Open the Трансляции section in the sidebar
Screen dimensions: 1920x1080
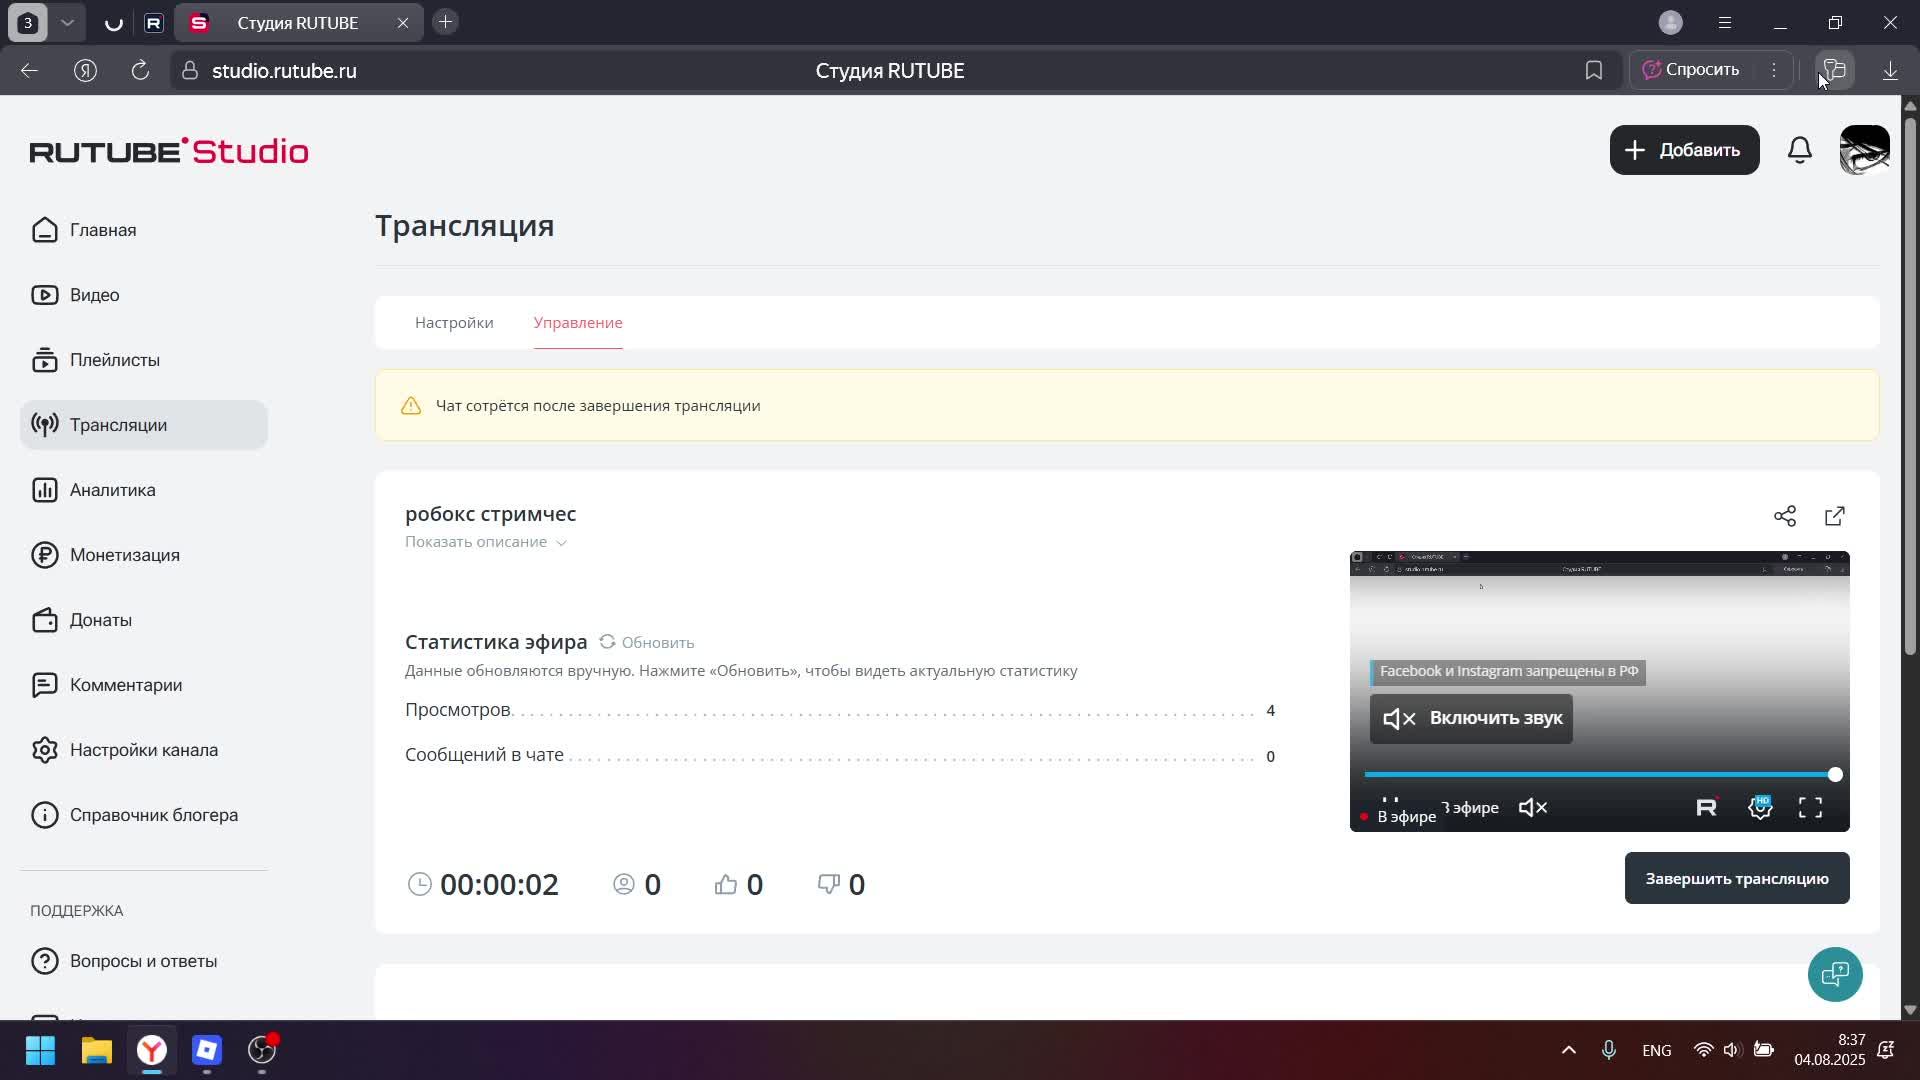pos(117,424)
